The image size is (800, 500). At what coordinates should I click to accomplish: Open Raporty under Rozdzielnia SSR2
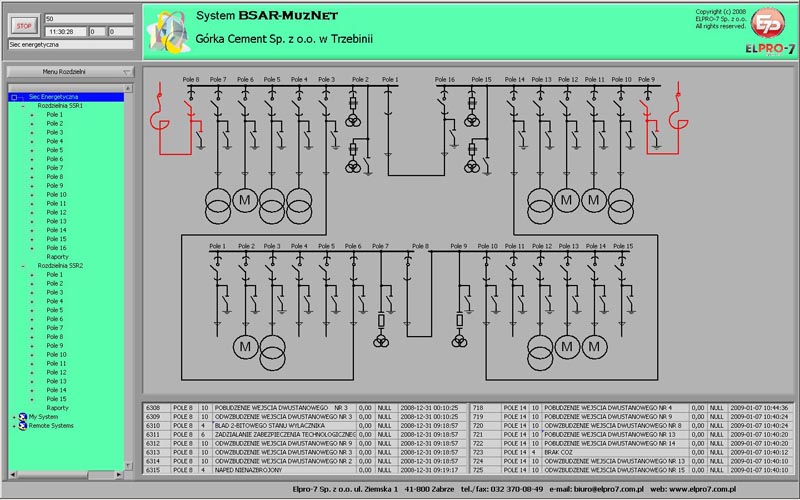coord(57,408)
